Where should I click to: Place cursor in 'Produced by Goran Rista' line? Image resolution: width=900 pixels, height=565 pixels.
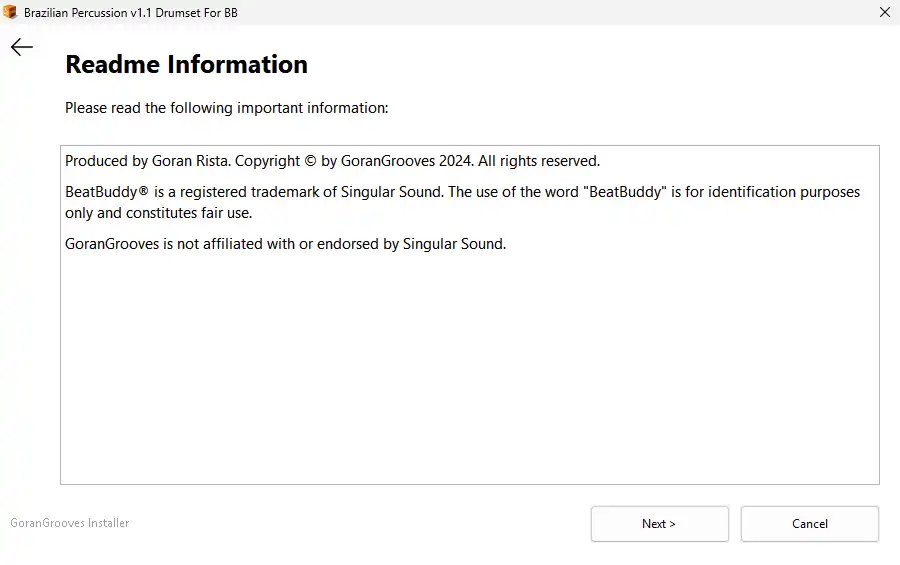click(x=332, y=161)
